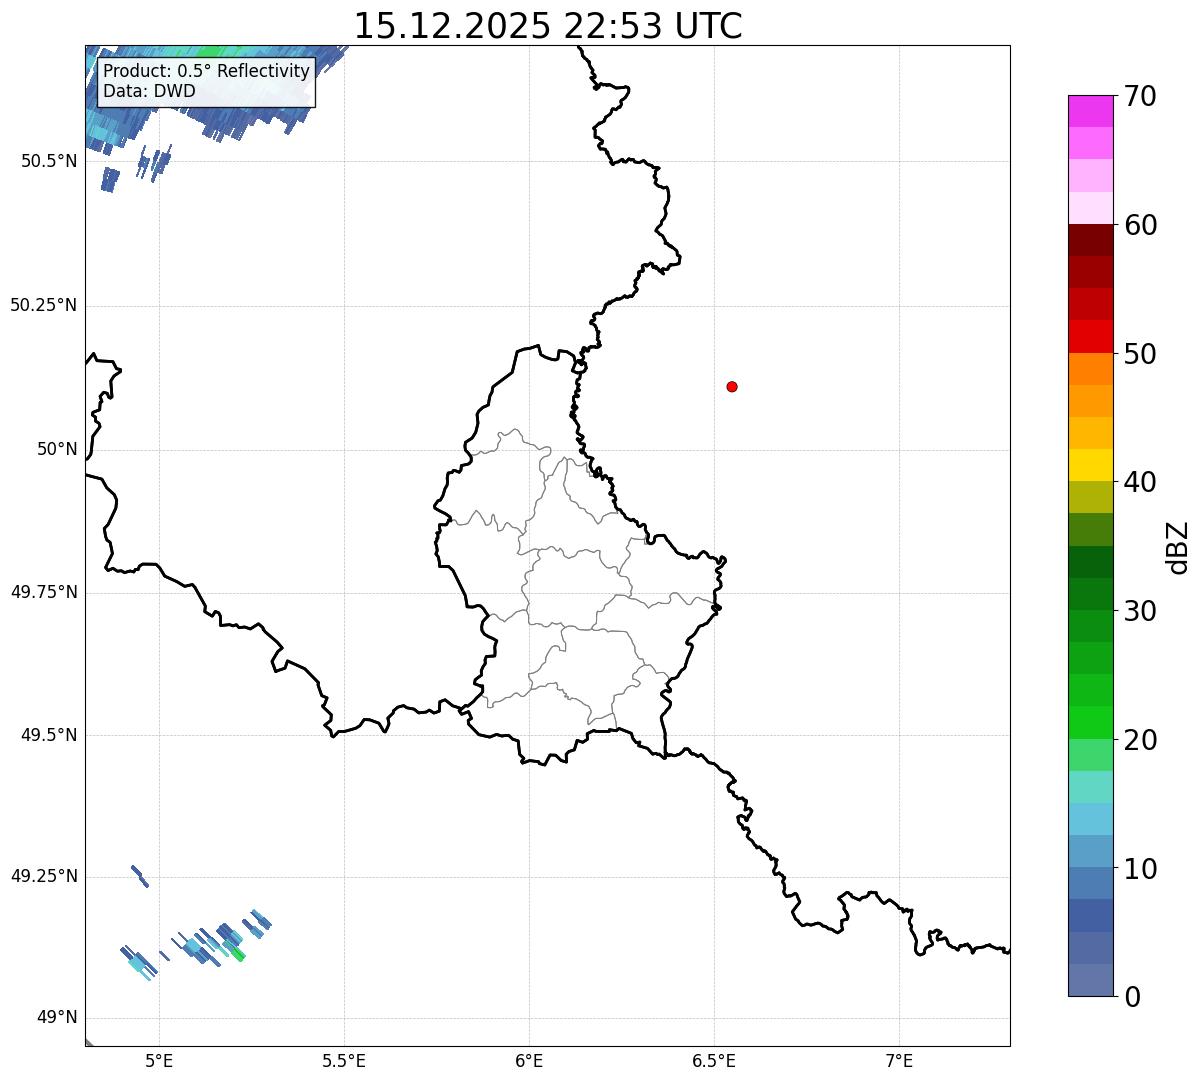Screen dimensions: 1202x1081
Task: Click the colorbar tick value 40
Action: coord(1140,482)
